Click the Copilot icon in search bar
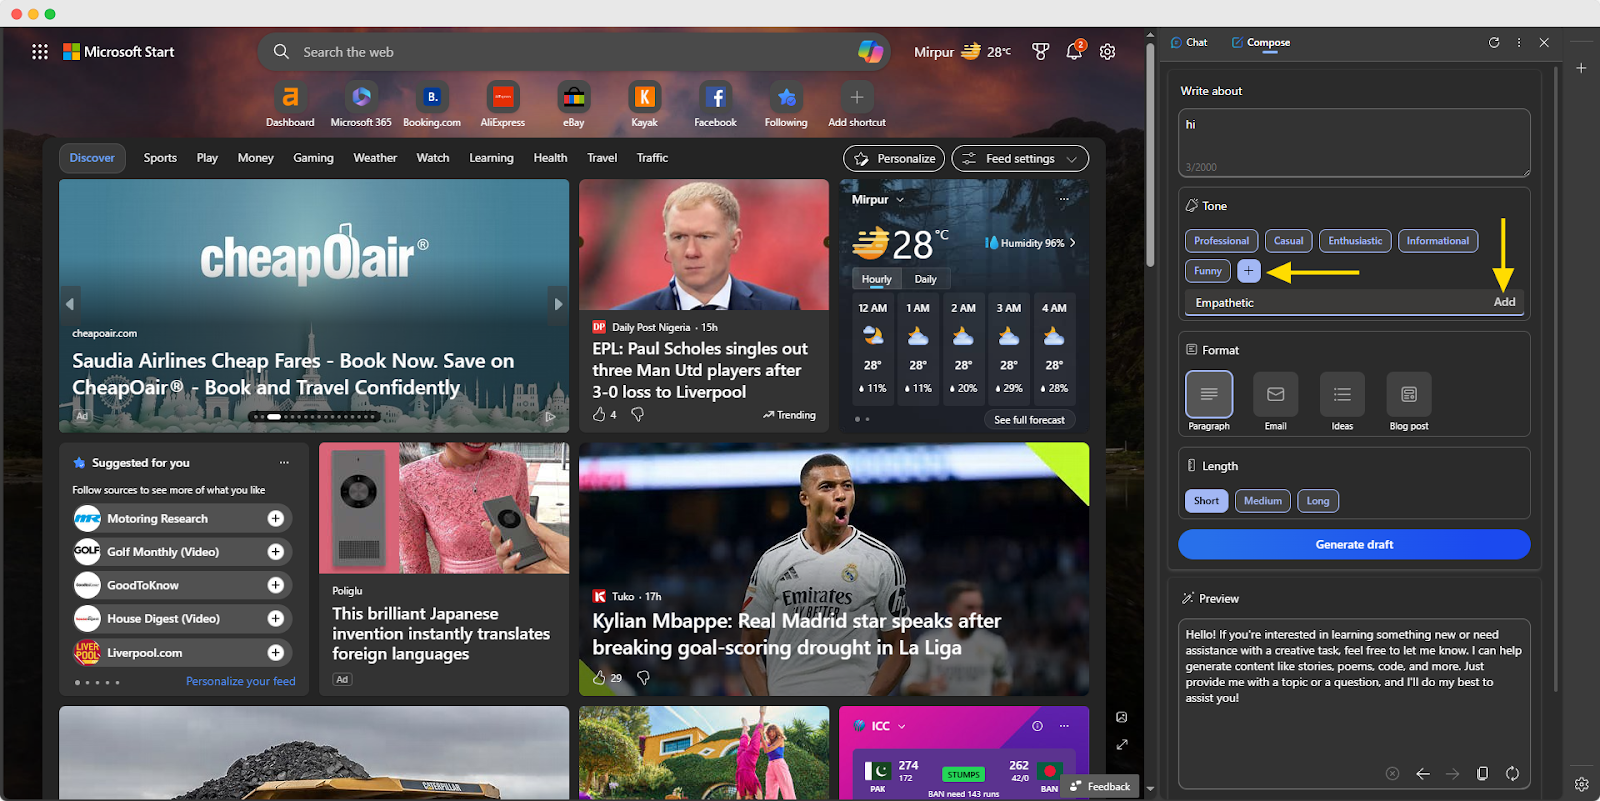The image size is (1600, 801). (870, 52)
